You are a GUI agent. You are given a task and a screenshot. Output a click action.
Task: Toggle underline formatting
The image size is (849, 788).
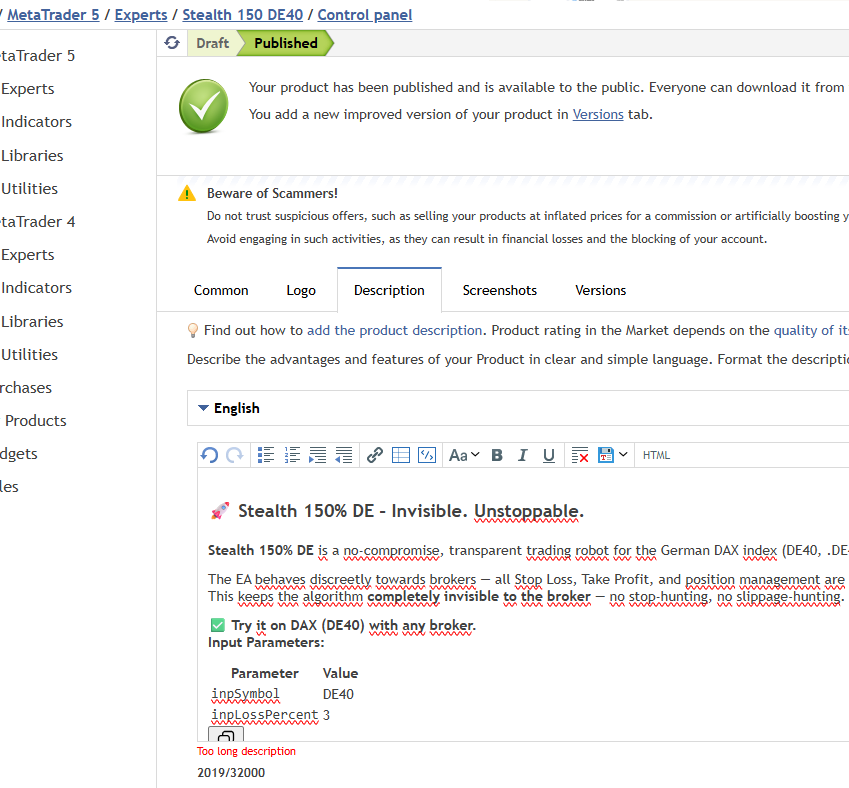548,455
